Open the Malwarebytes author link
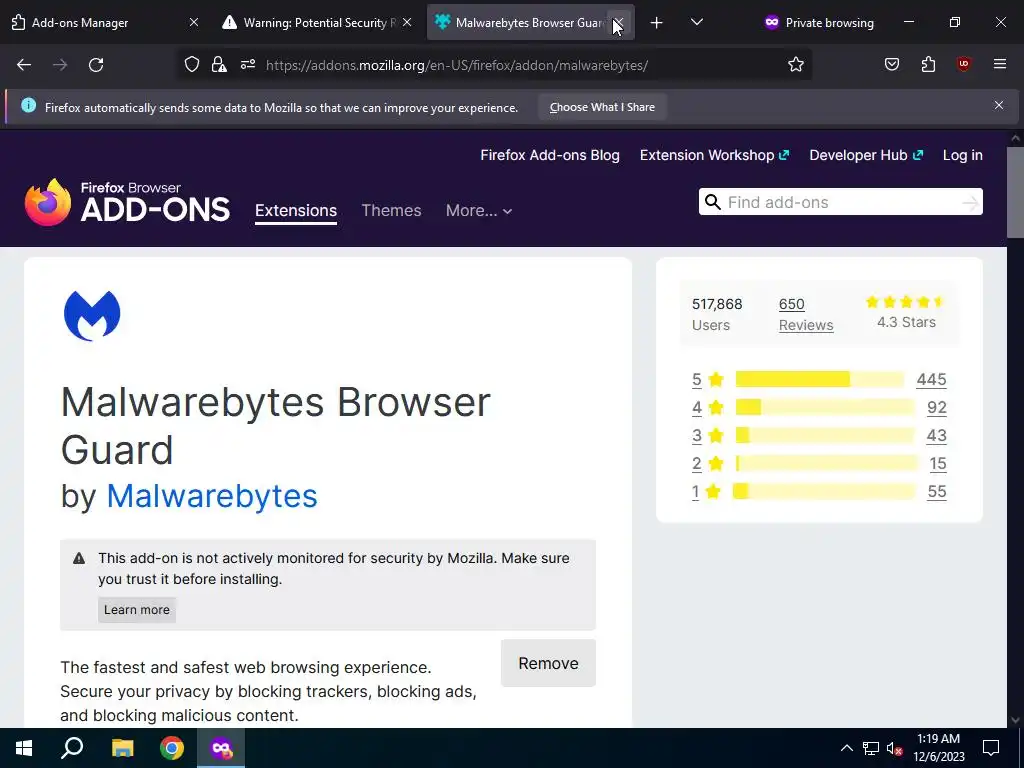 [x=212, y=496]
